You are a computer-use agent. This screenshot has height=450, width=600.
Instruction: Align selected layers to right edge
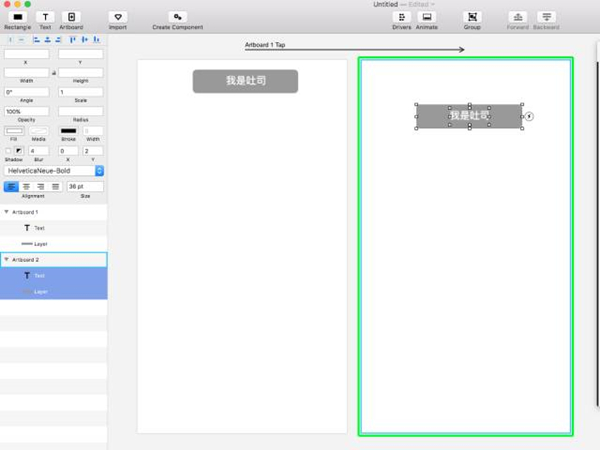tap(58, 39)
